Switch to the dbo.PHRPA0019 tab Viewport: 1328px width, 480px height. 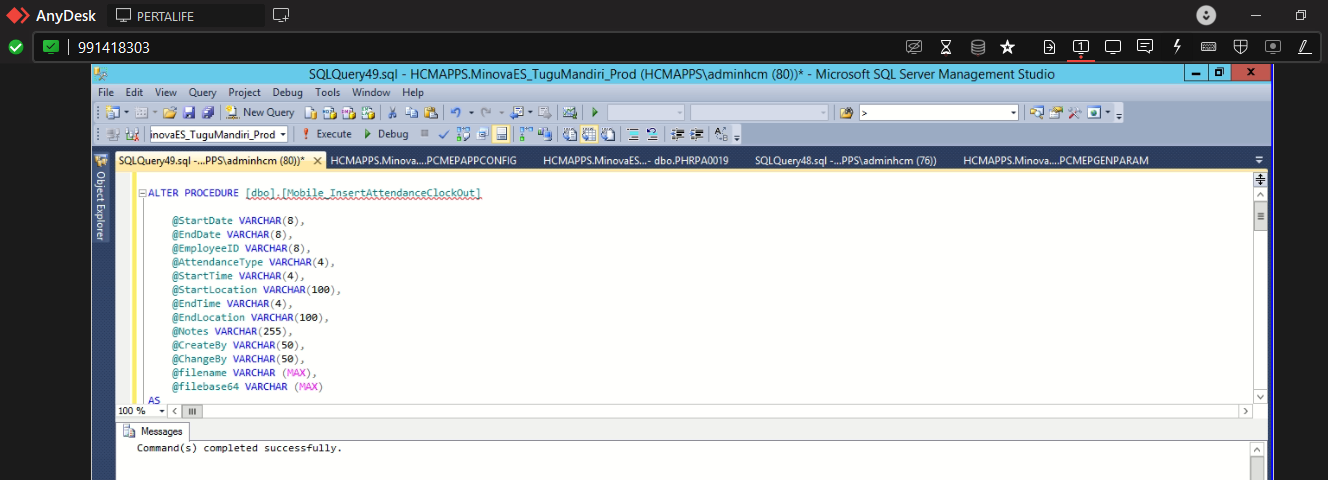pos(635,160)
